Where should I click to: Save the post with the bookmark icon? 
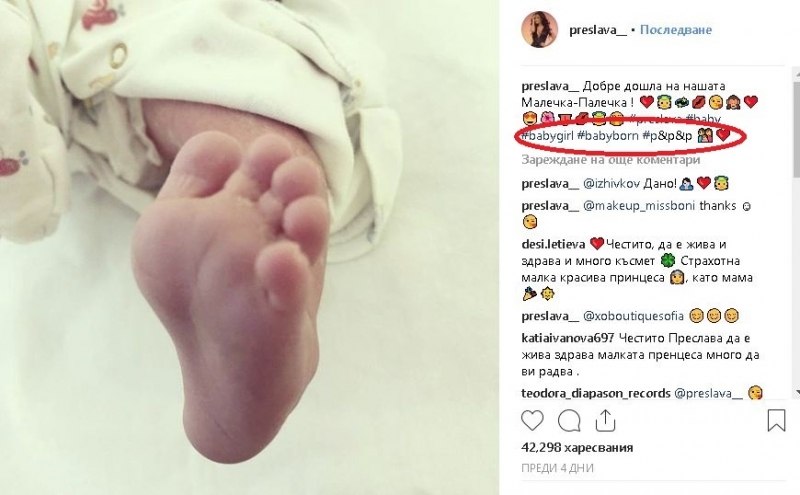(x=776, y=420)
